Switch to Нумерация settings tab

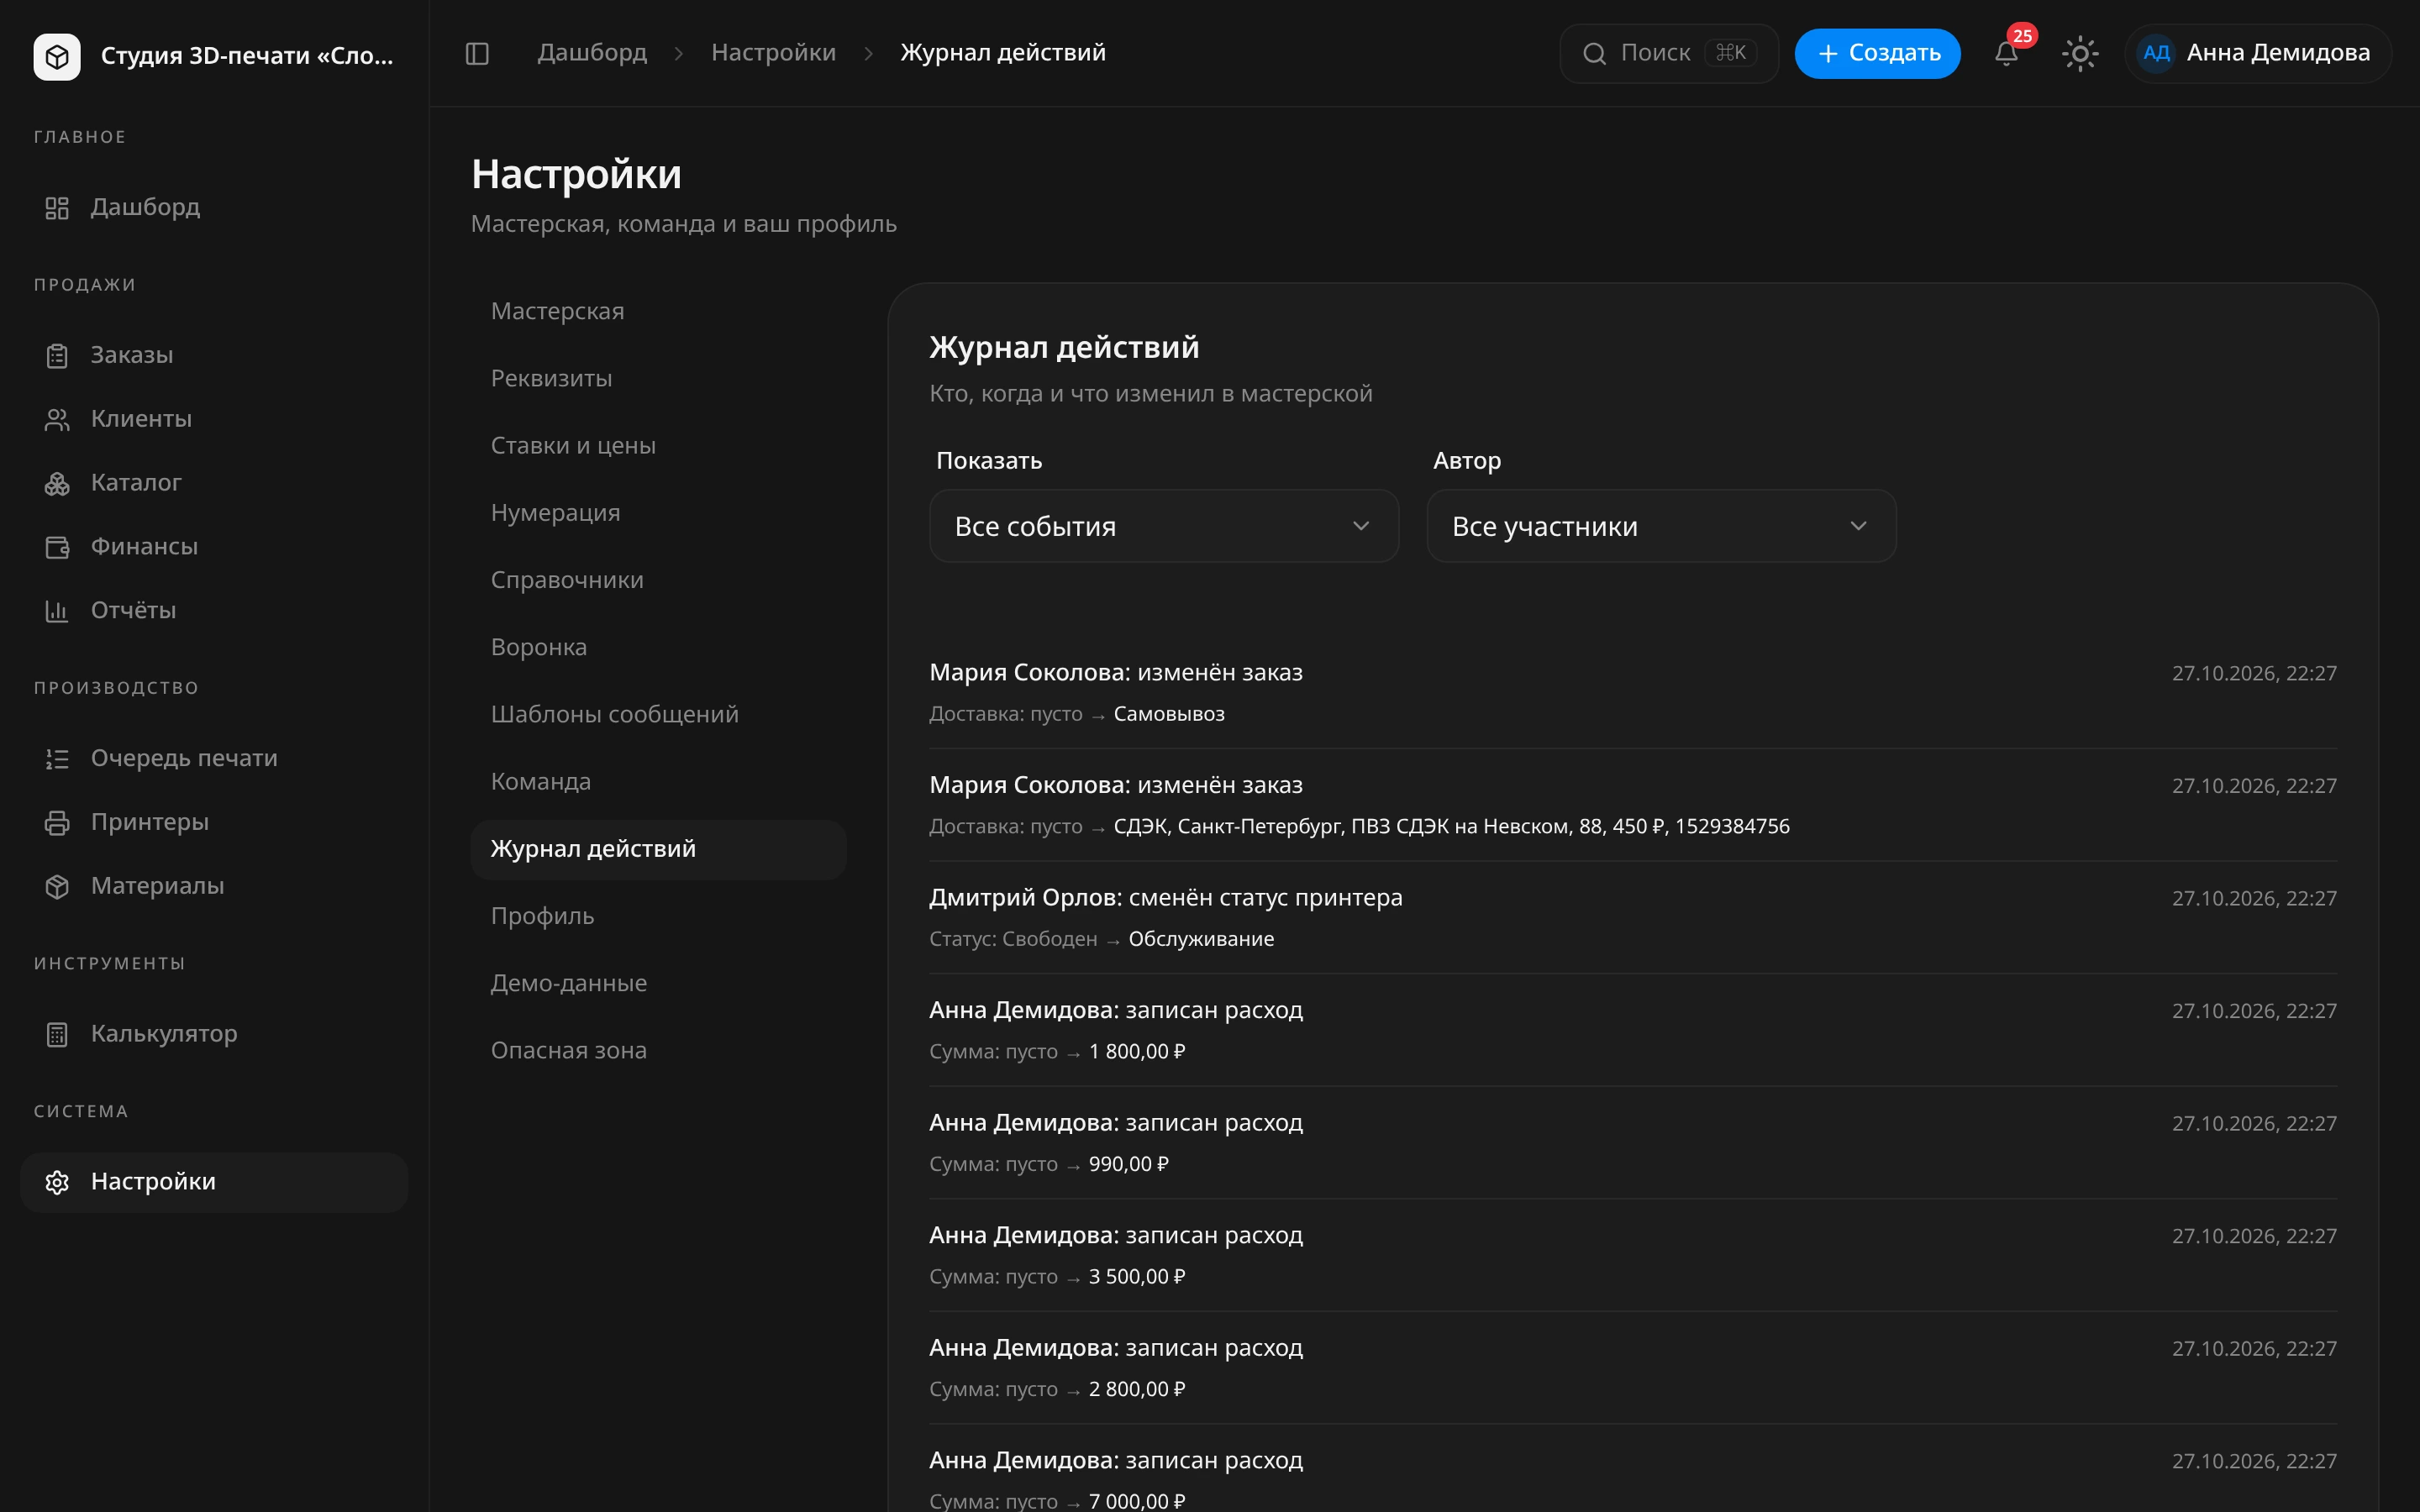(x=658, y=513)
